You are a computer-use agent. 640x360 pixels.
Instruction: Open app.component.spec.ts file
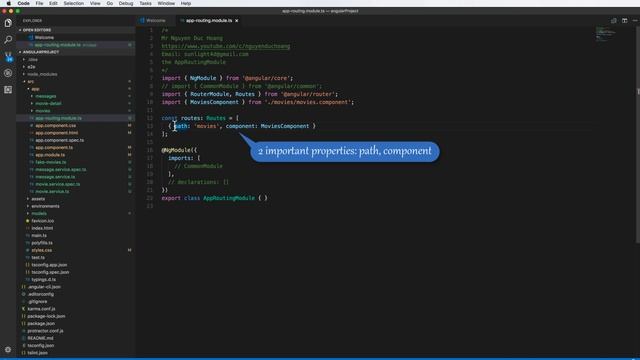point(60,140)
